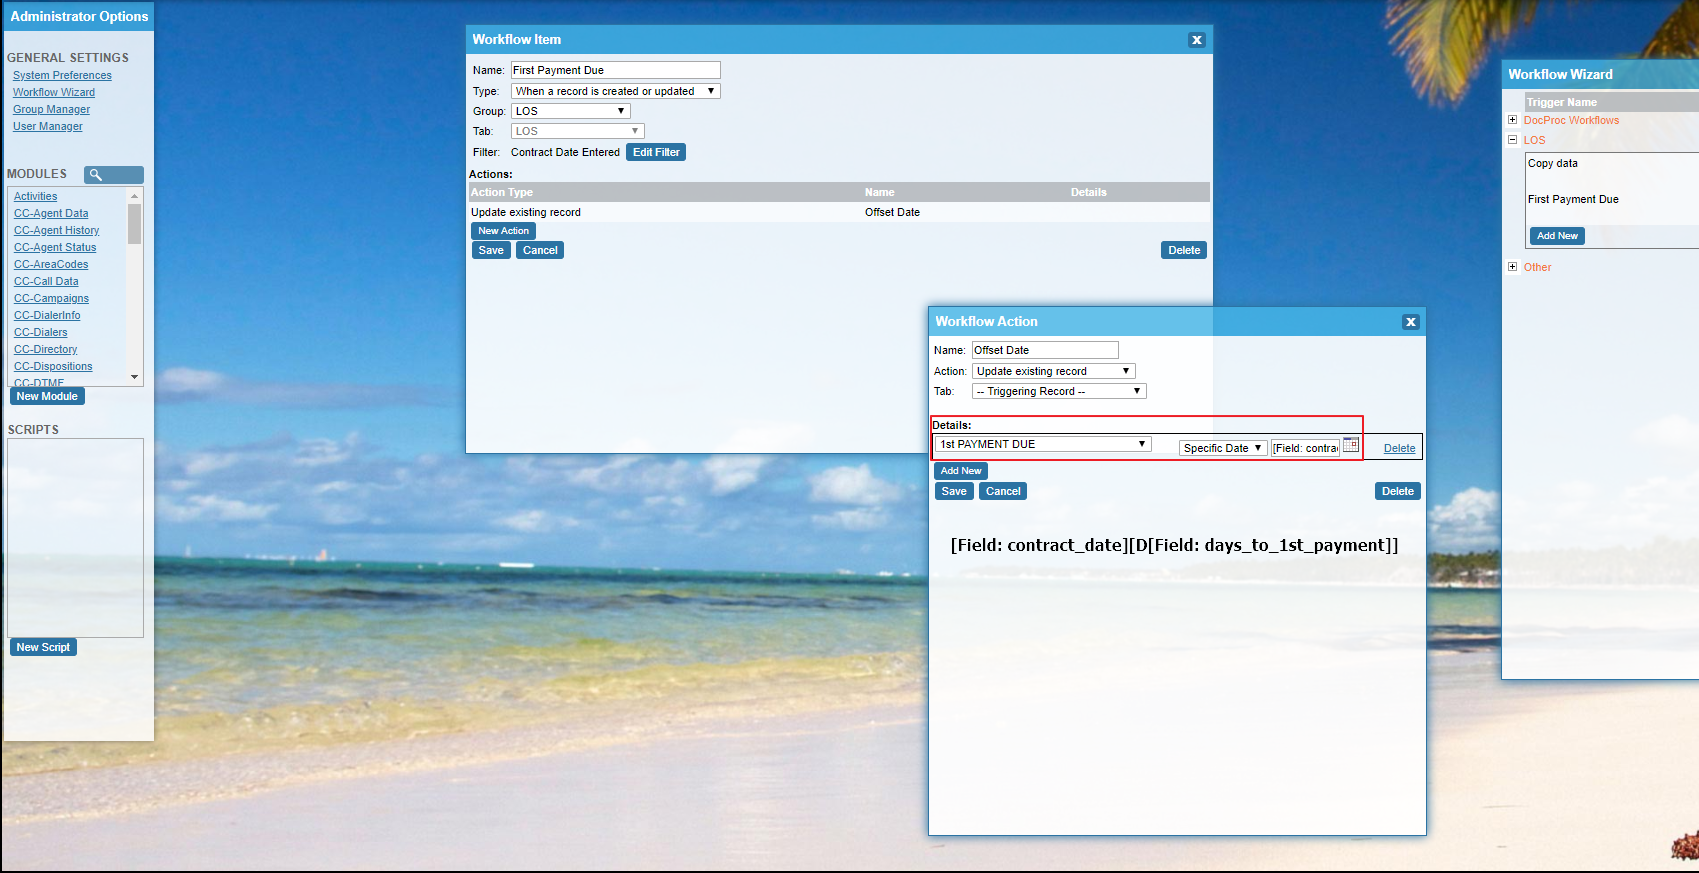Viewport: 1699px width, 873px height.
Task: Open the '1st PAYMENT DUE' field dropdown
Action: coord(1043,444)
